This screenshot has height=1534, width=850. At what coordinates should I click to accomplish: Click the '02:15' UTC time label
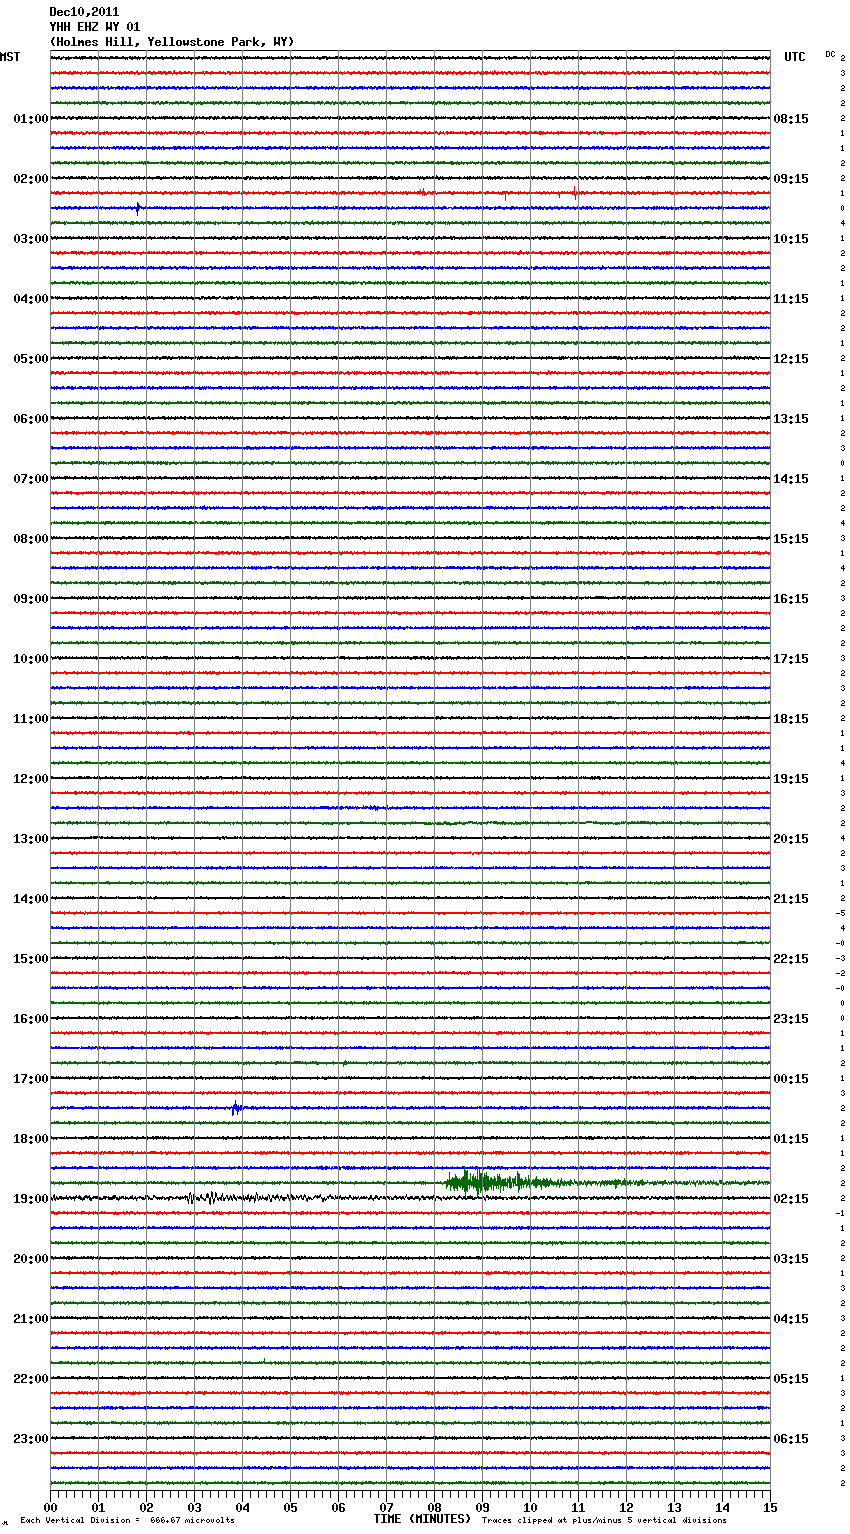click(791, 1199)
